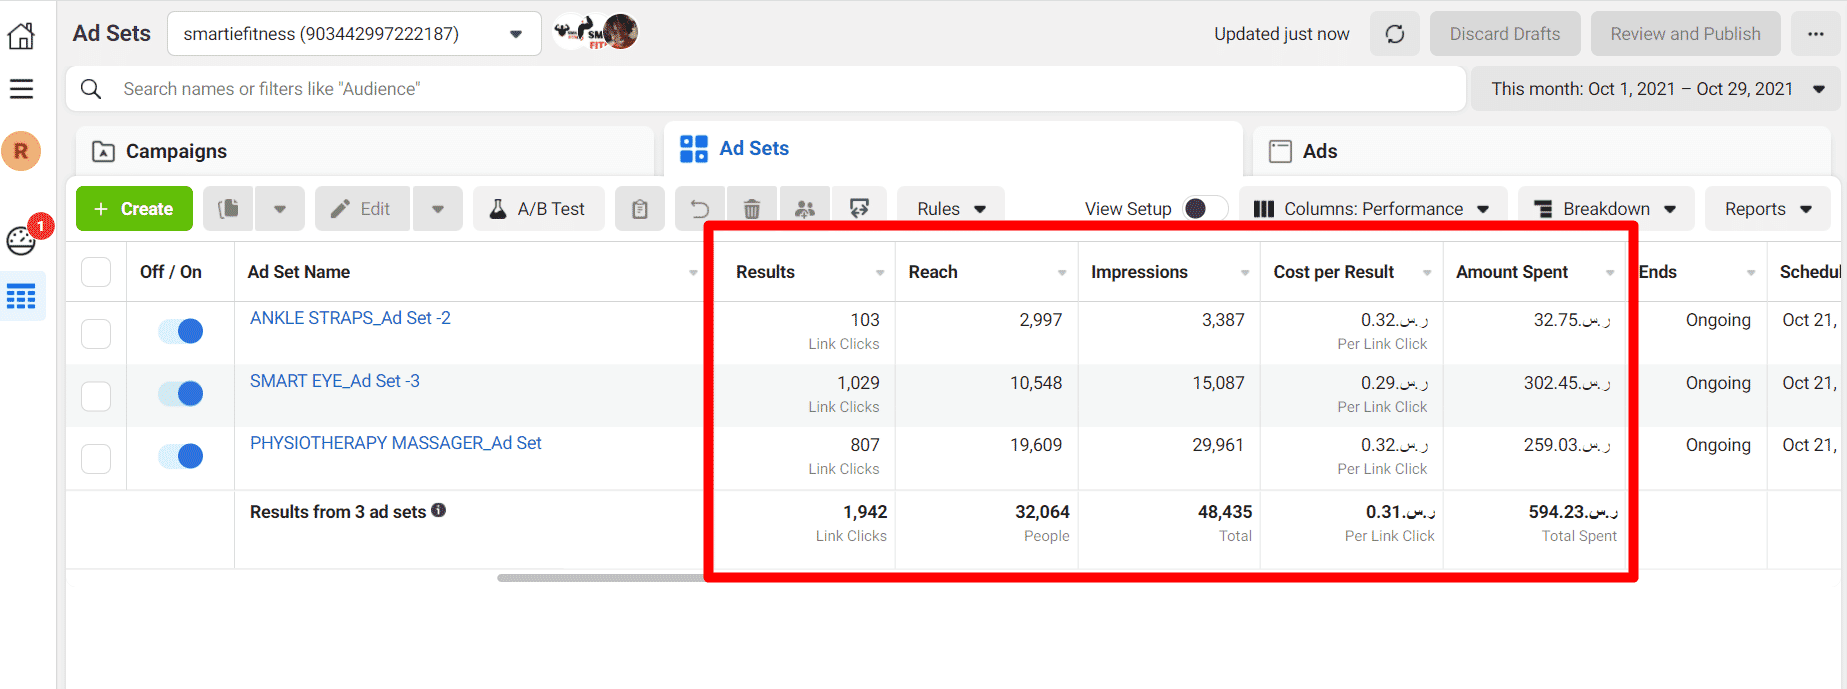
Task: Click the undo arrow icon in toolbar
Action: coord(700,209)
